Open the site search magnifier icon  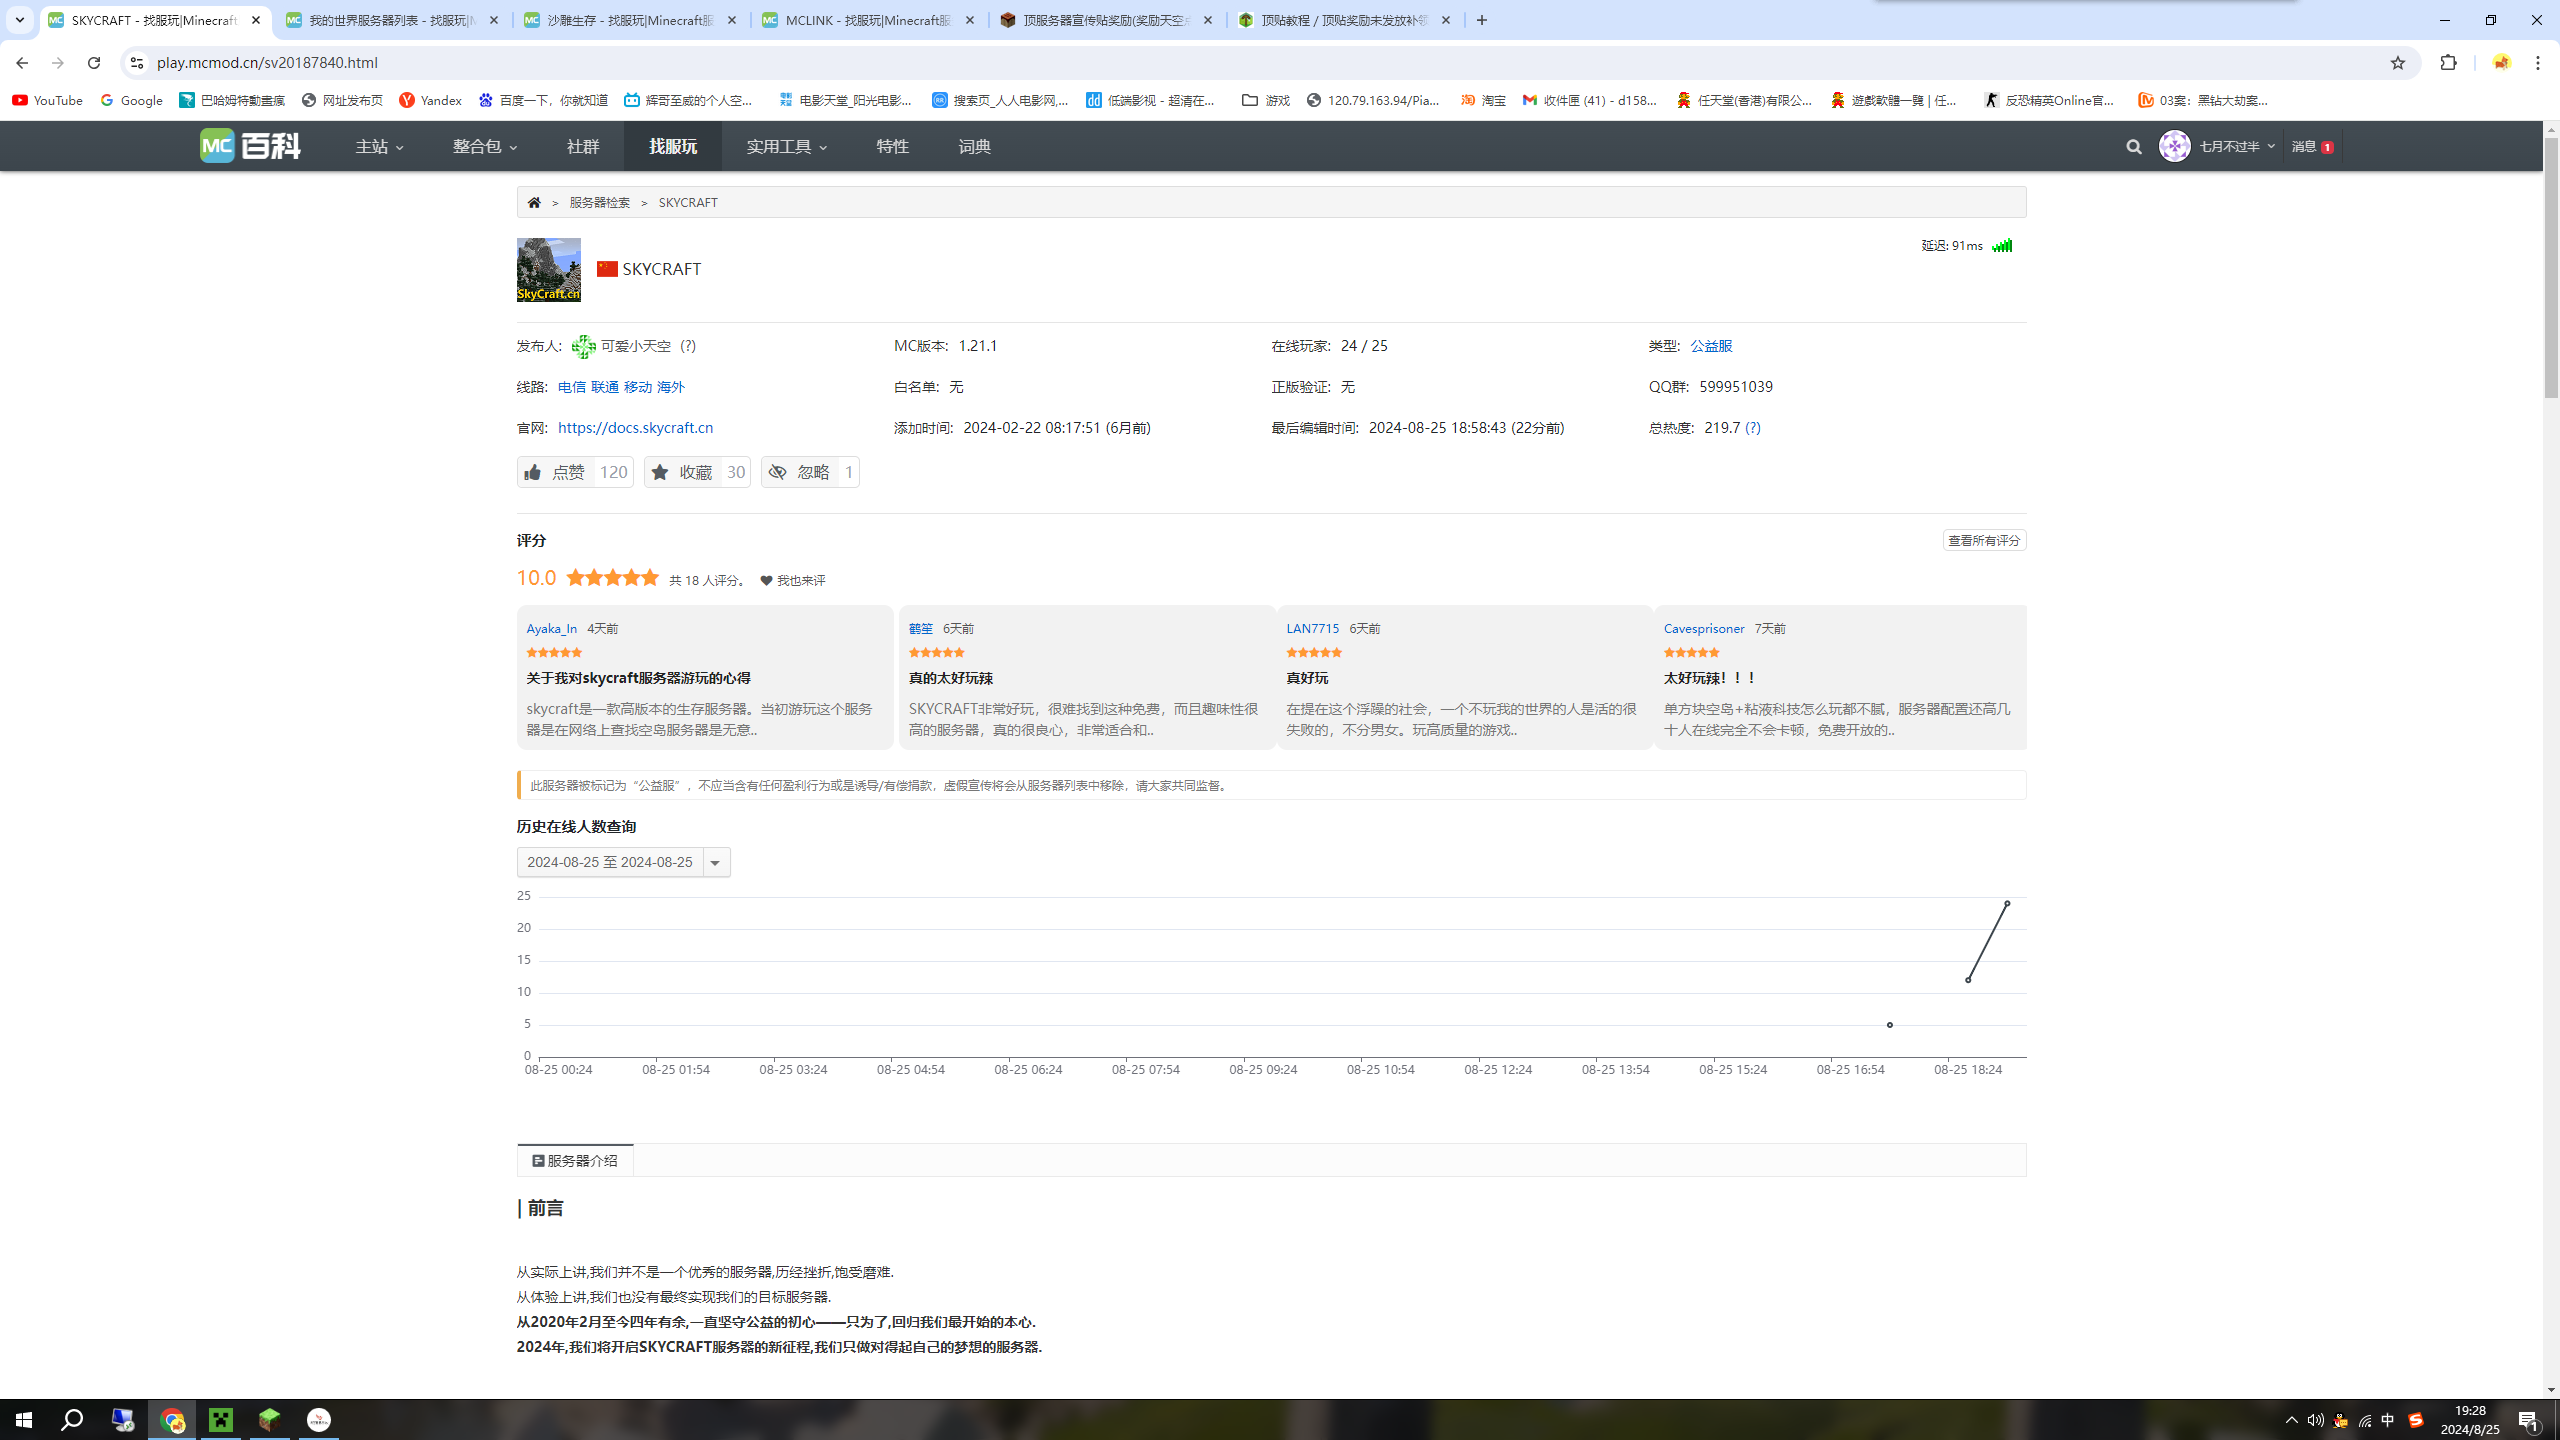(x=2134, y=146)
